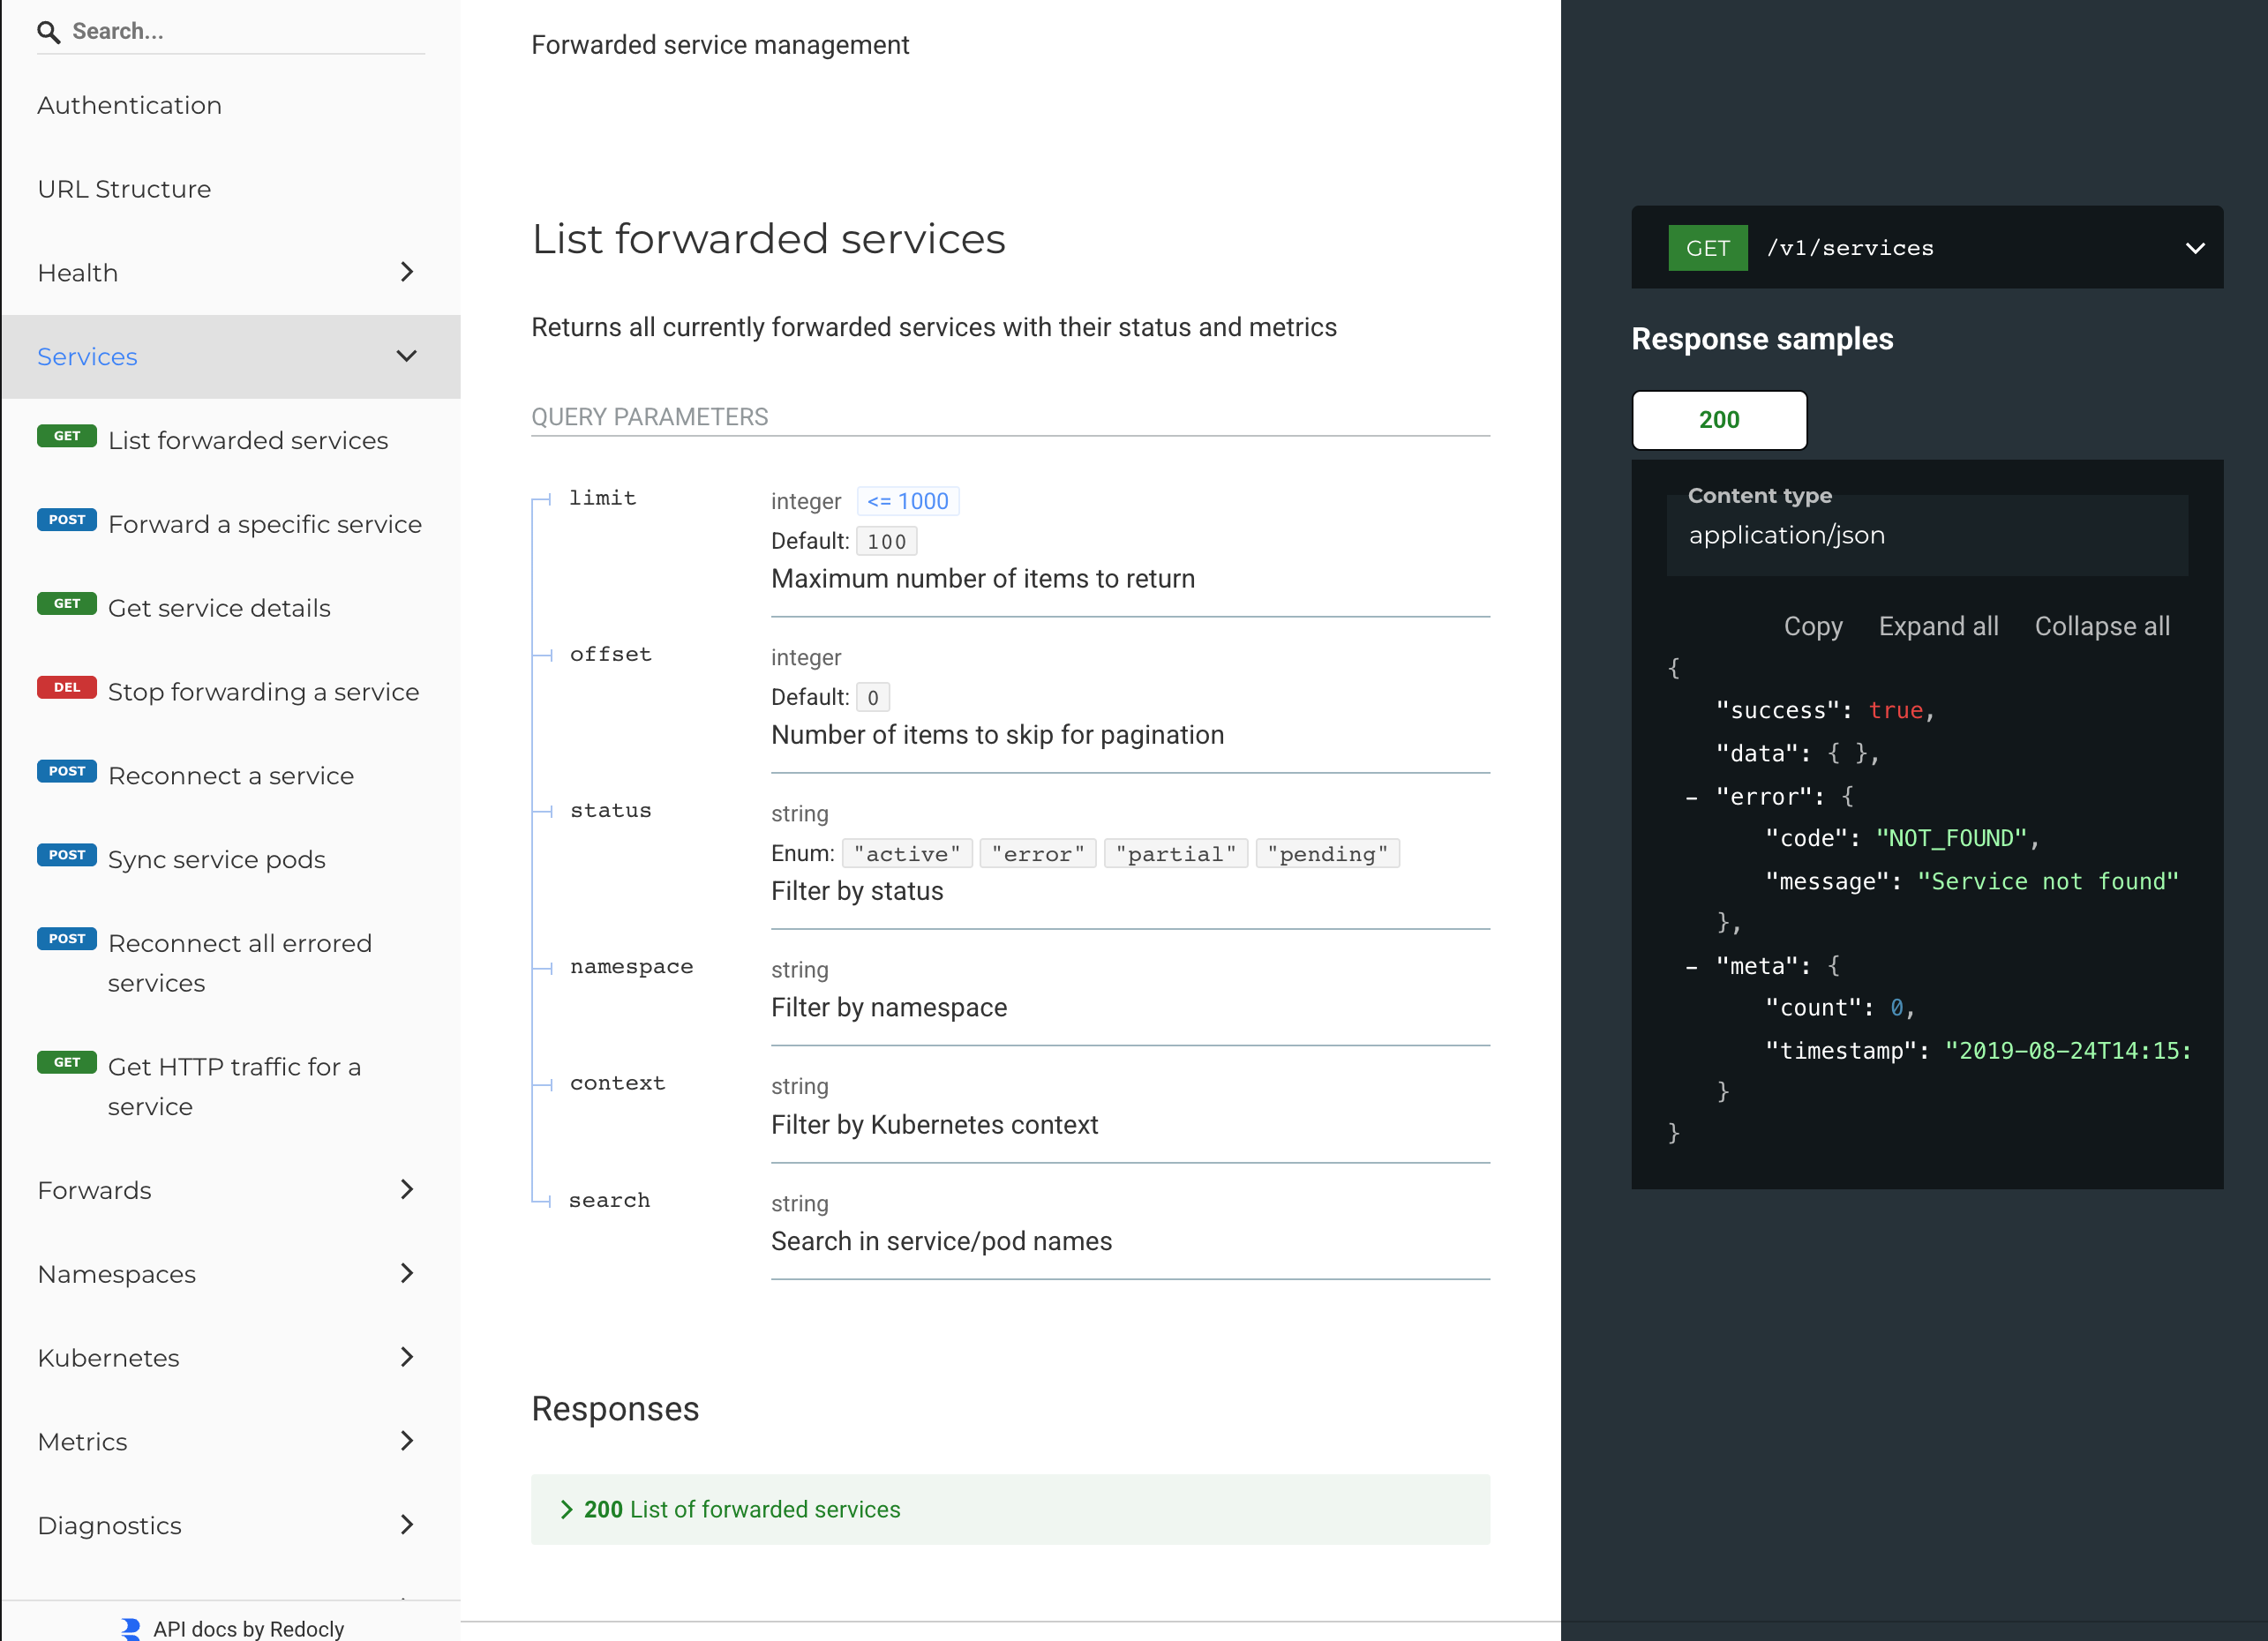Click the DEL badge beside Stop forwarding a service
This screenshot has height=1641, width=2268.
point(67,687)
